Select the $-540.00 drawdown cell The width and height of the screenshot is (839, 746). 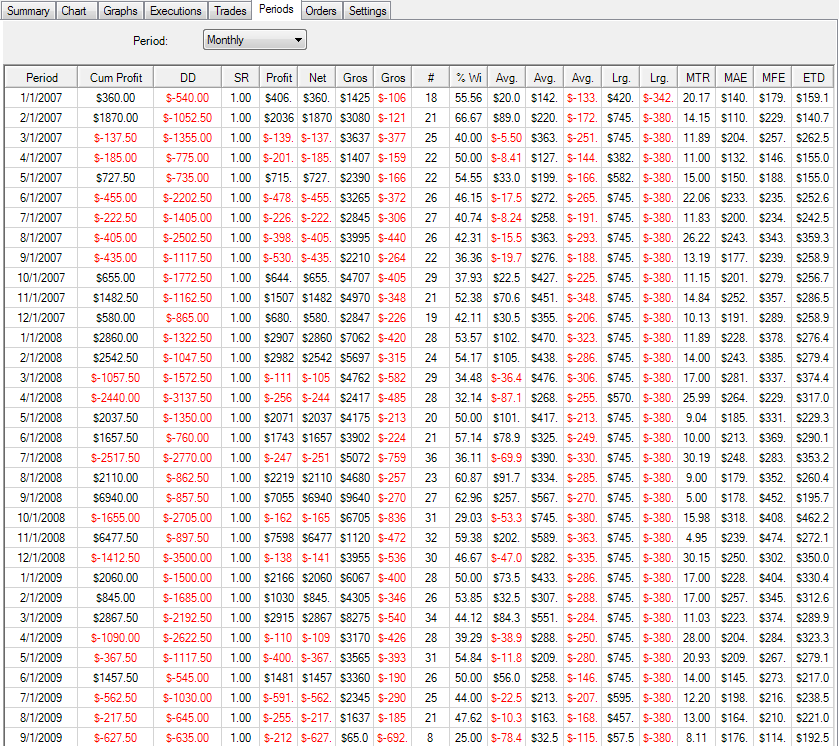point(188,98)
